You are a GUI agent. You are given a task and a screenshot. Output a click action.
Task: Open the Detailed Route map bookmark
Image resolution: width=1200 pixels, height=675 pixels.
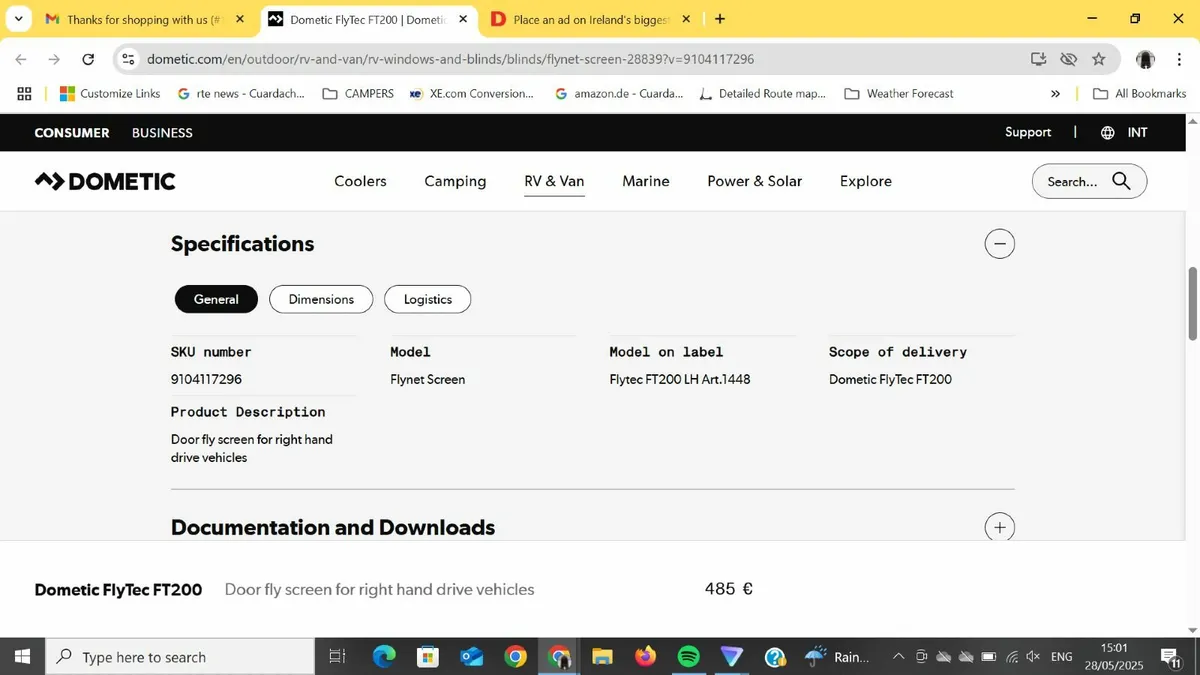(x=763, y=93)
